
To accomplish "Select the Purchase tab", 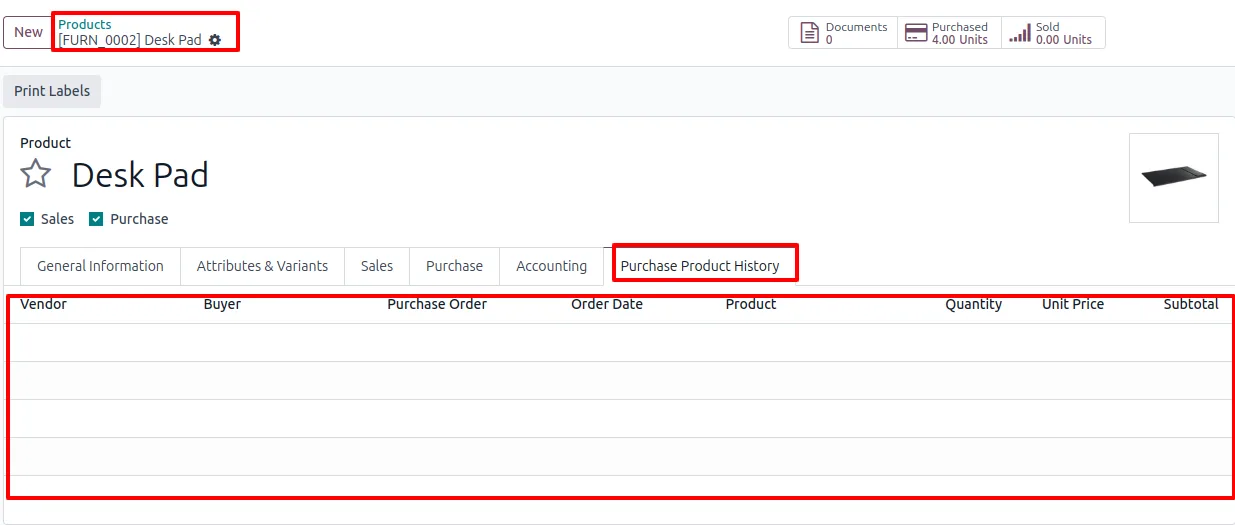I will pyautogui.click(x=454, y=266).
